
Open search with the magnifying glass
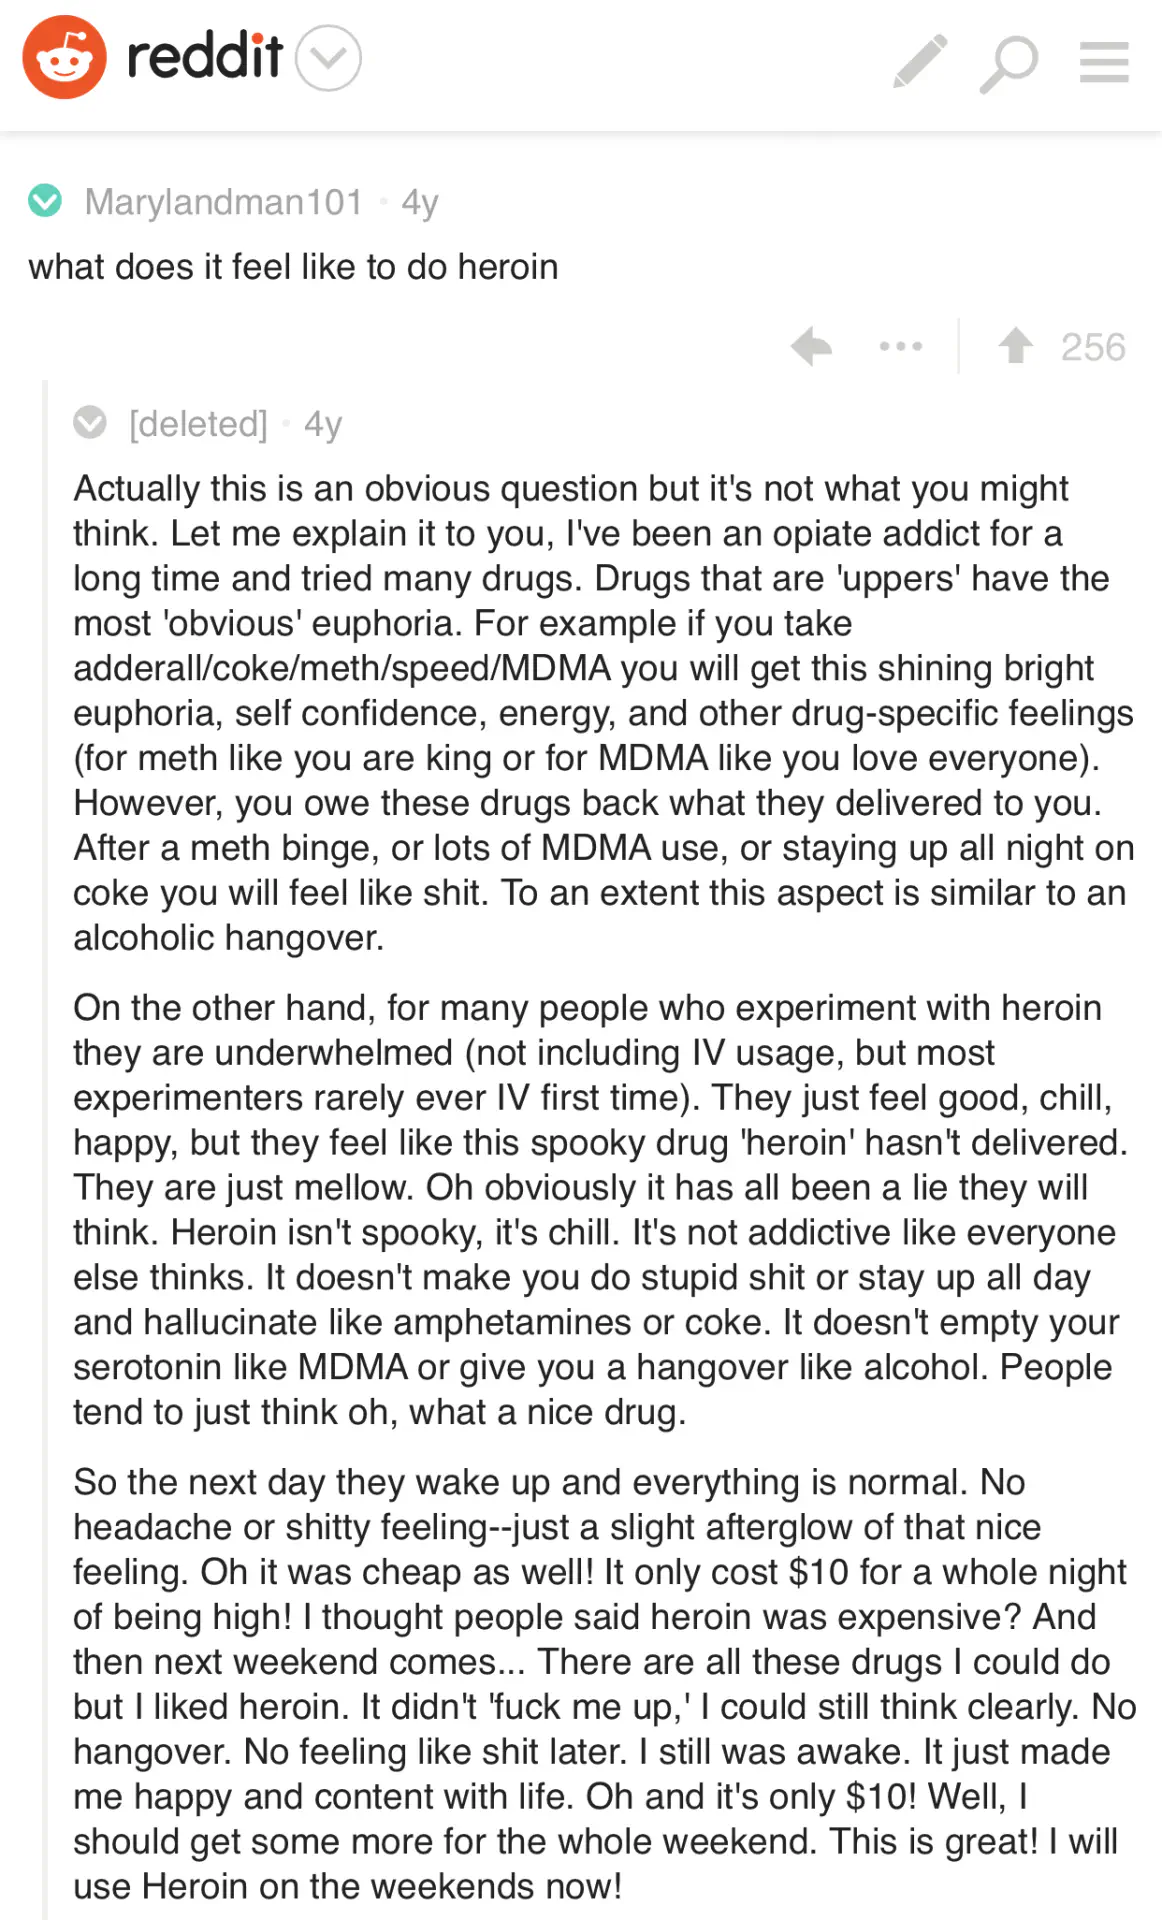[x=1008, y=63]
